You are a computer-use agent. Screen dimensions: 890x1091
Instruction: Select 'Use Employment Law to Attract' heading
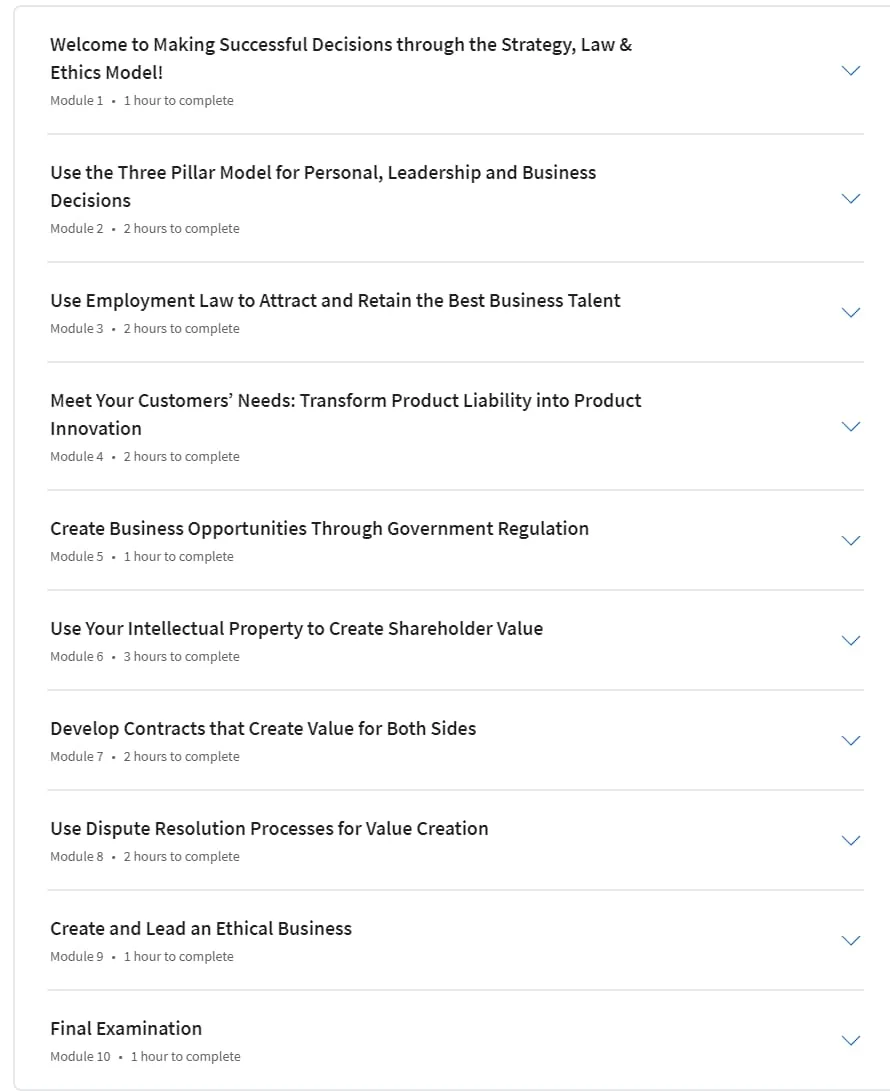tap(335, 301)
